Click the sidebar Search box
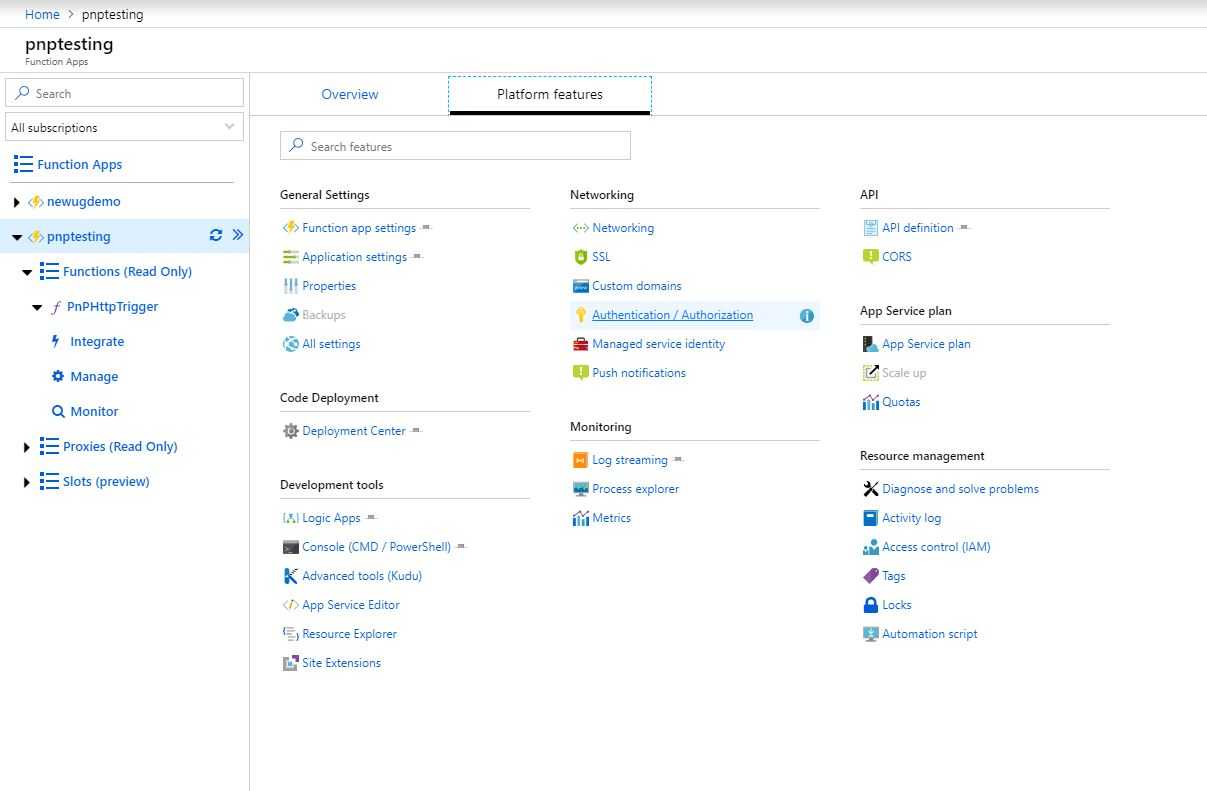 click(x=124, y=93)
